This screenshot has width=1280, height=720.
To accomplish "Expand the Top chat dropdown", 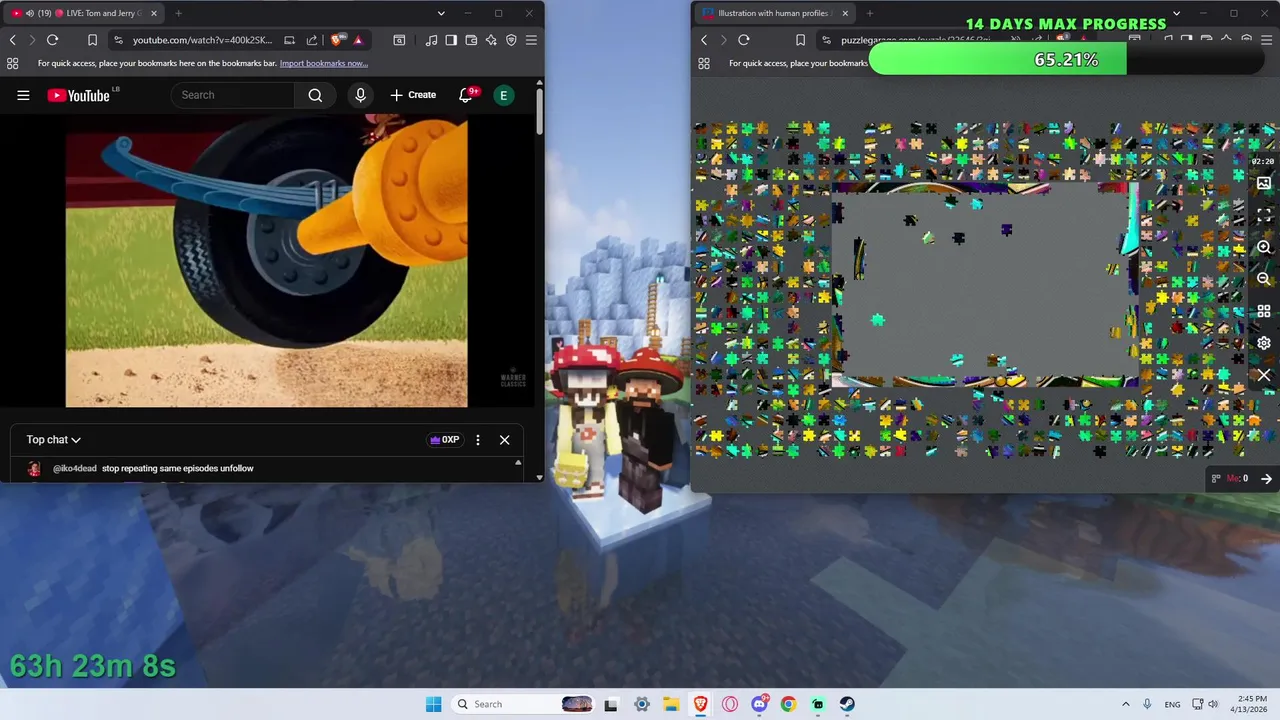I will coord(53,440).
